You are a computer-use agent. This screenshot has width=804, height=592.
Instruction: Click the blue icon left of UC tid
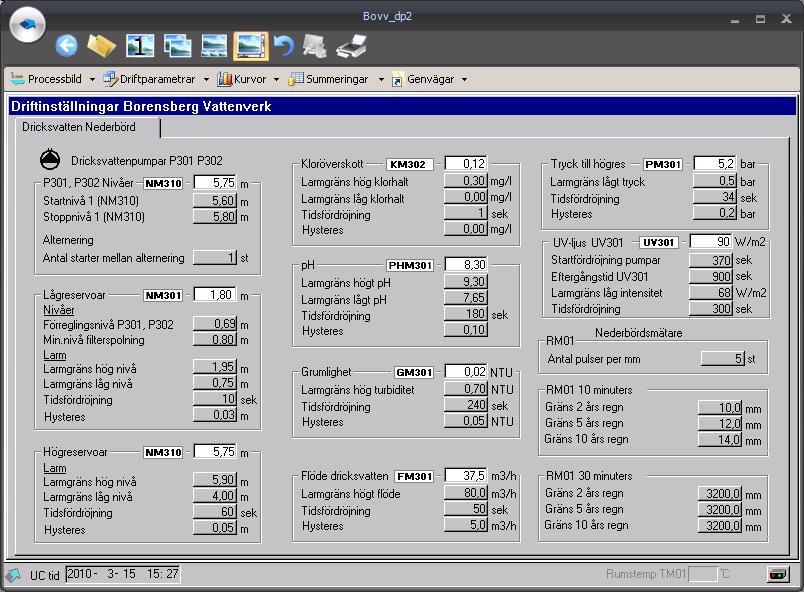[x=14, y=575]
